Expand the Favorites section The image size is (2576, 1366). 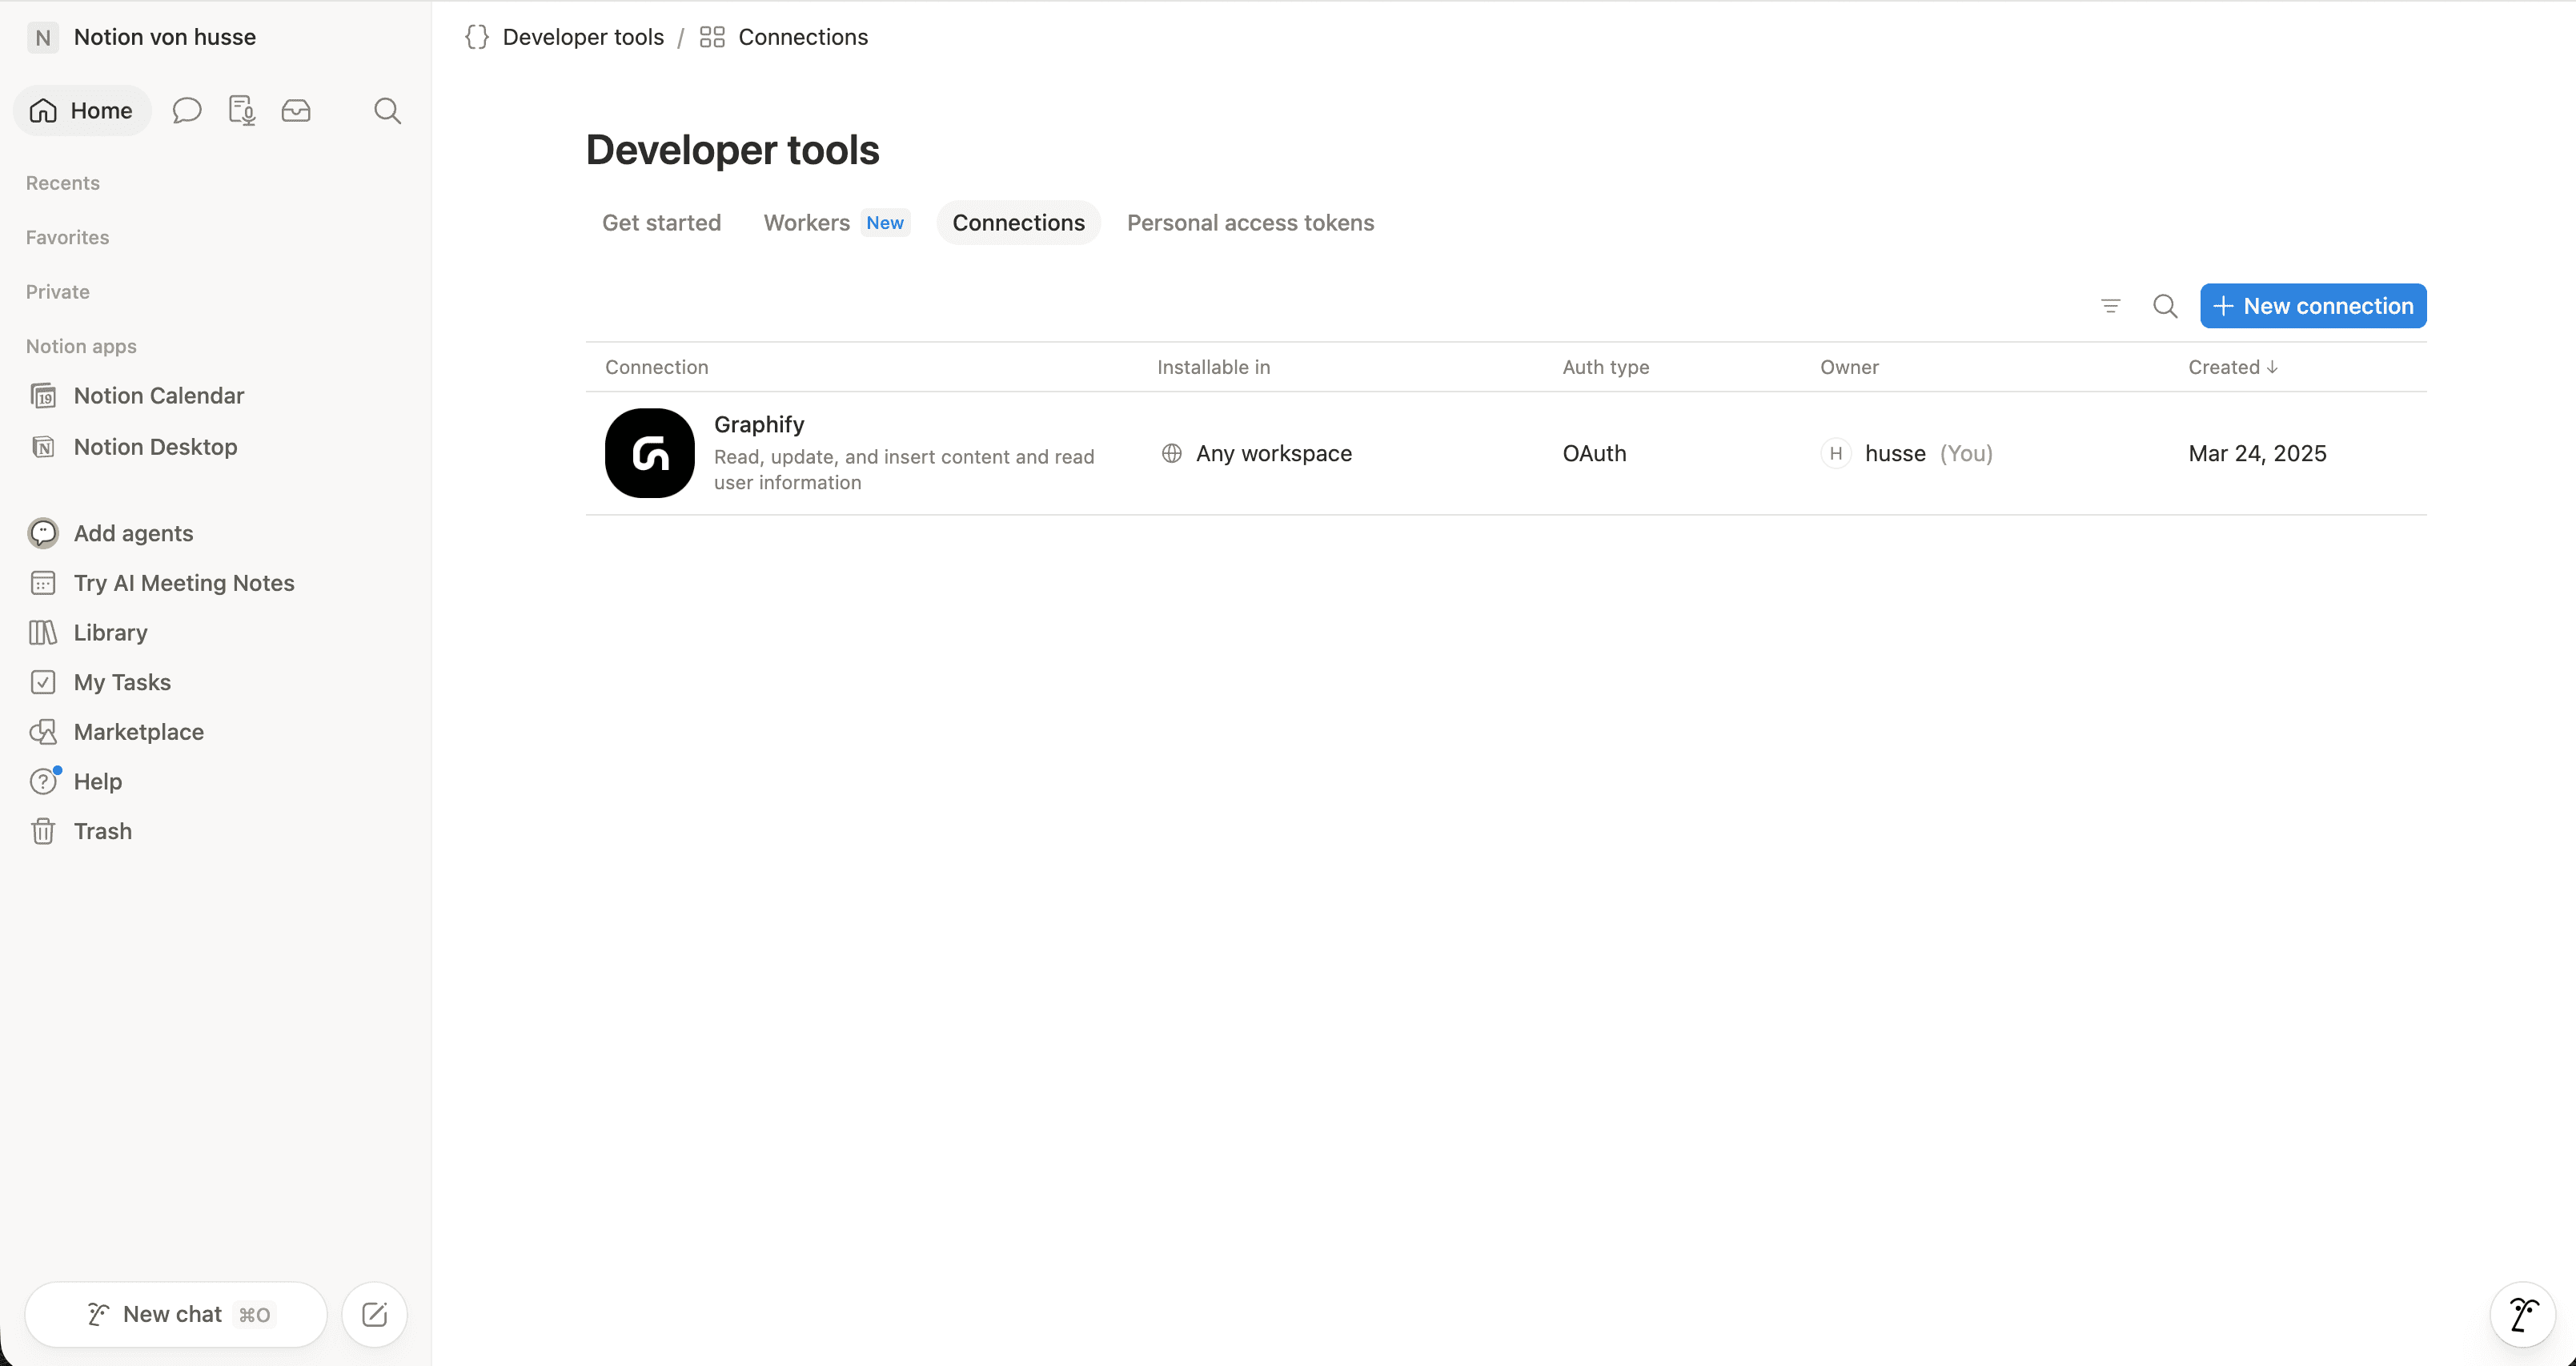(x=68, y=237)
